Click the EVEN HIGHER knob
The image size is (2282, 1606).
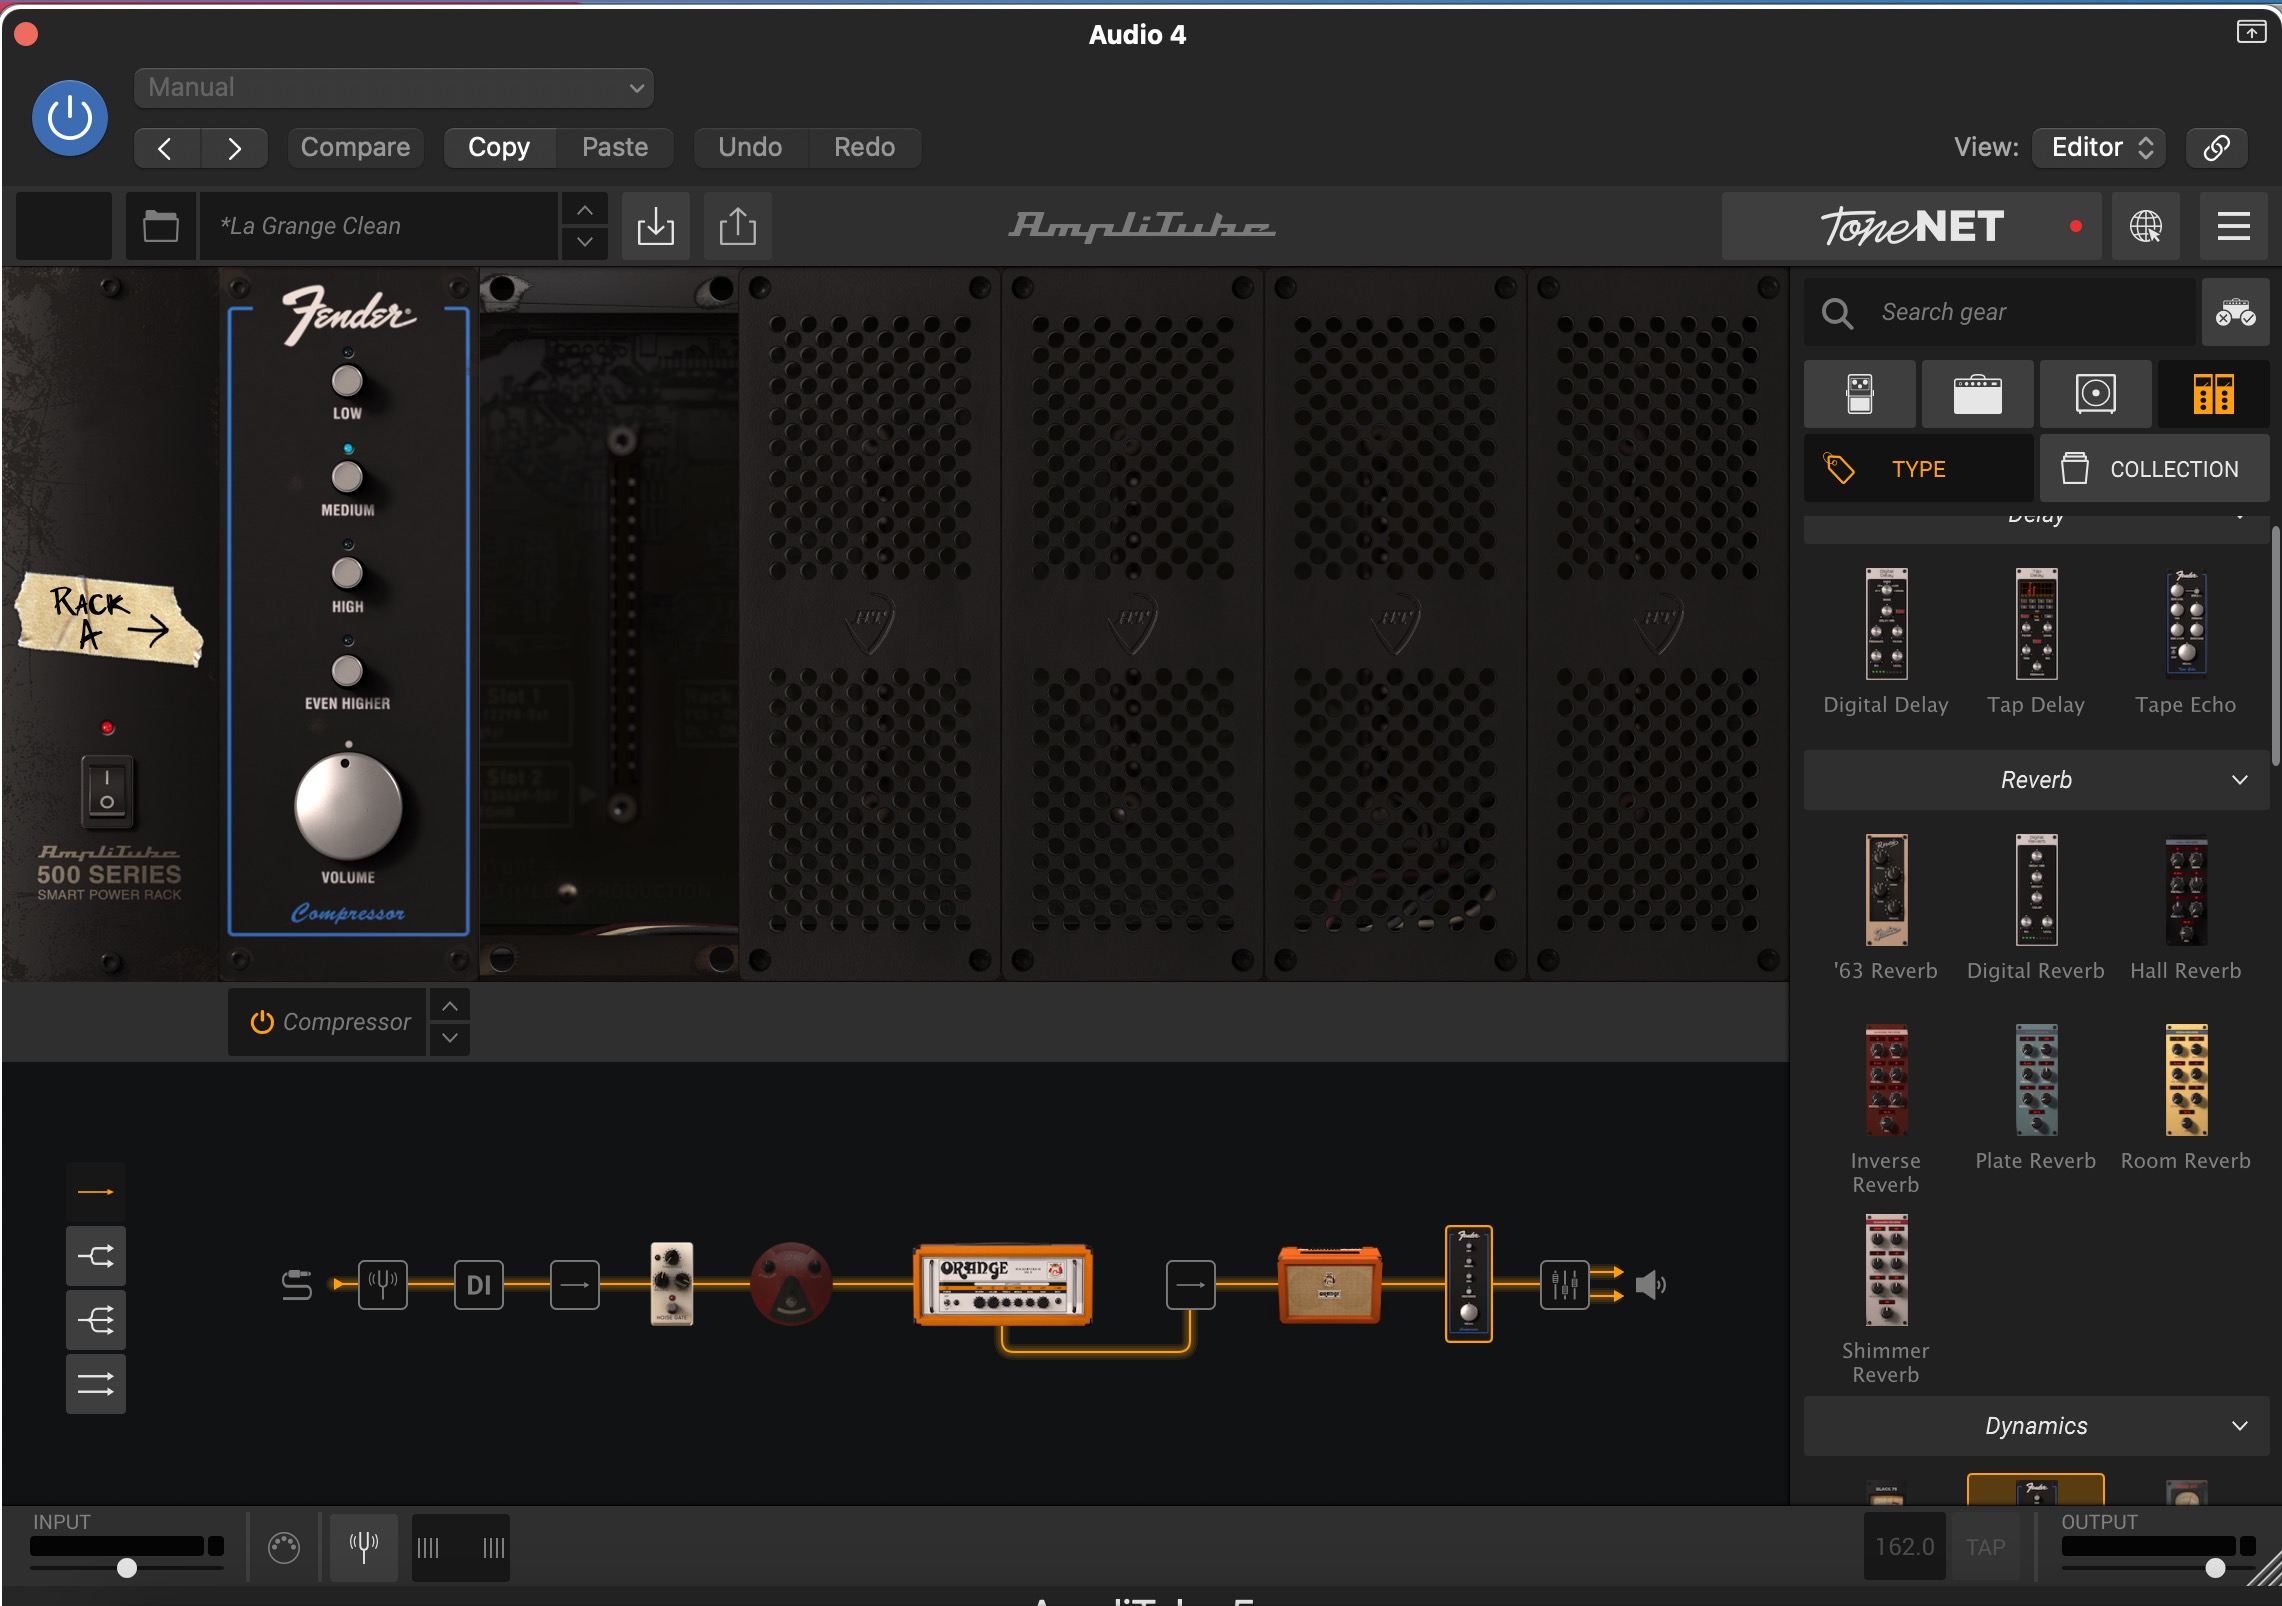click(347, 671)
